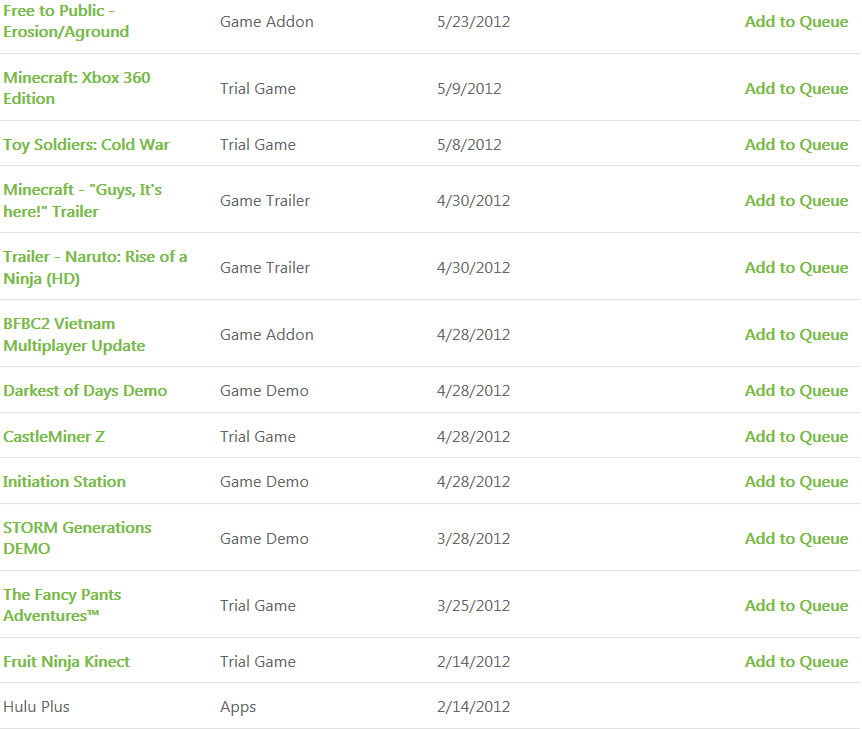This screenshot has height=729, width=862.
Task: Open Minecraft: Xbox 360 Edition title
Action: (x=77, y=88)
